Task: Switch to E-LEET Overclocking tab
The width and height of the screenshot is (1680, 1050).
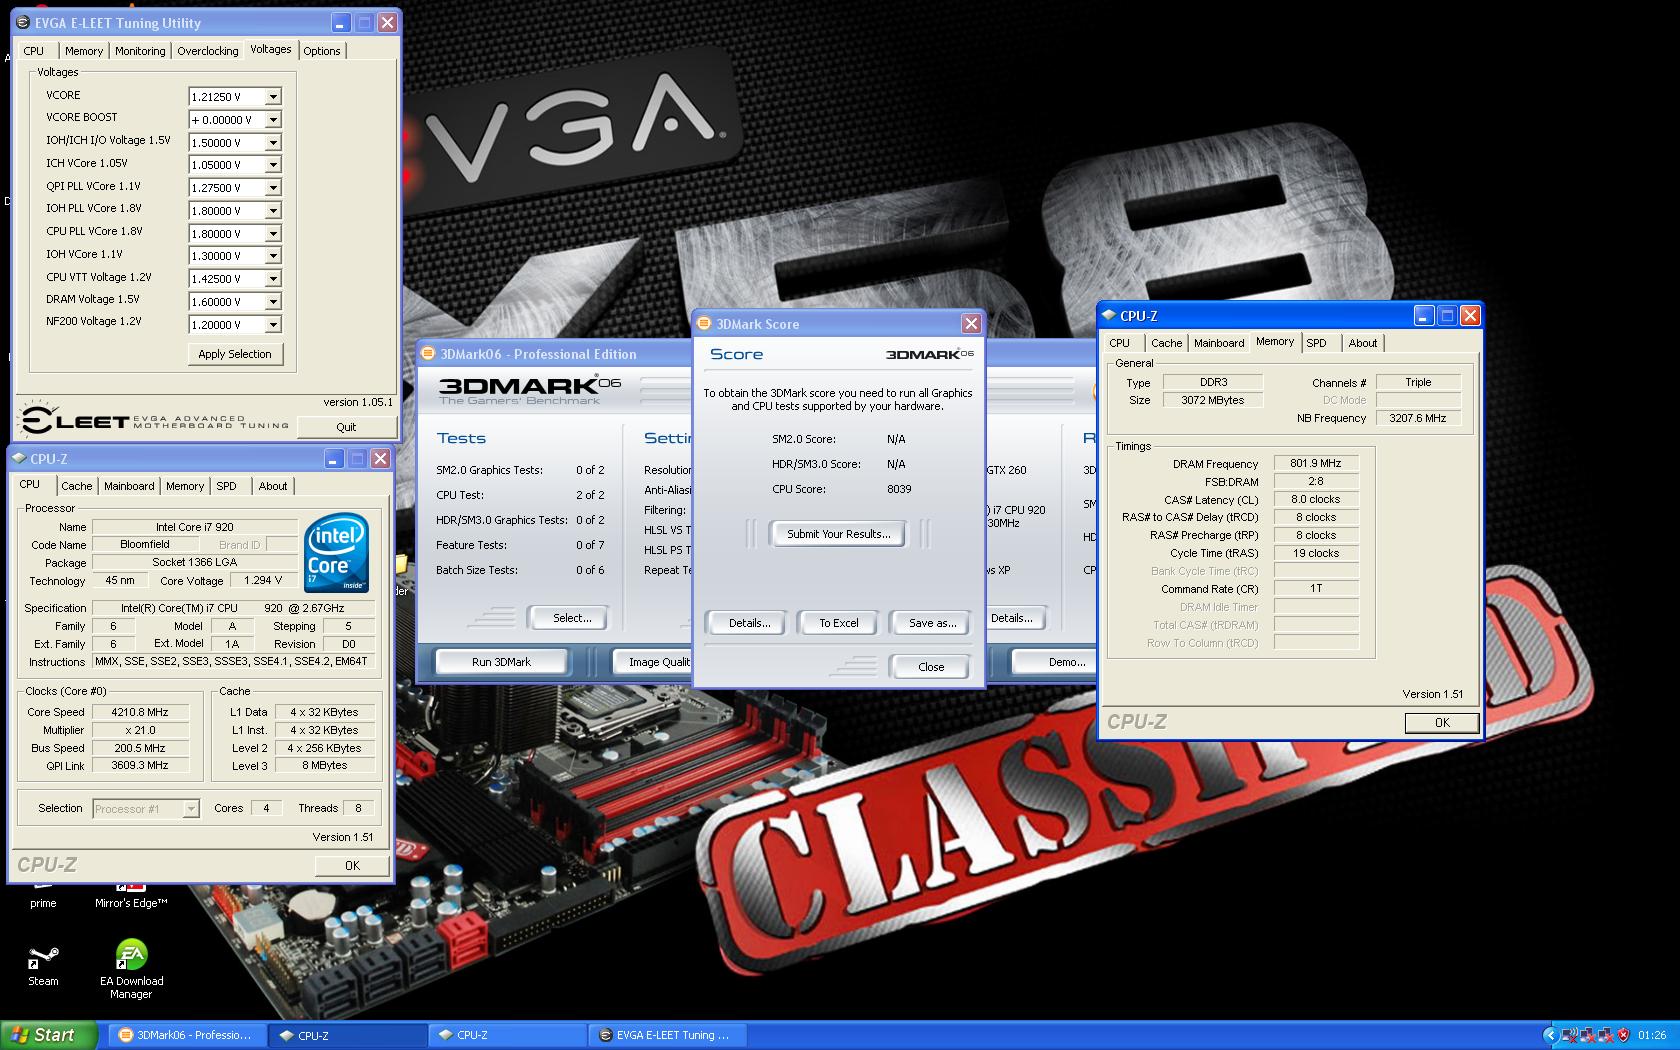Action: tap(208, 51)
